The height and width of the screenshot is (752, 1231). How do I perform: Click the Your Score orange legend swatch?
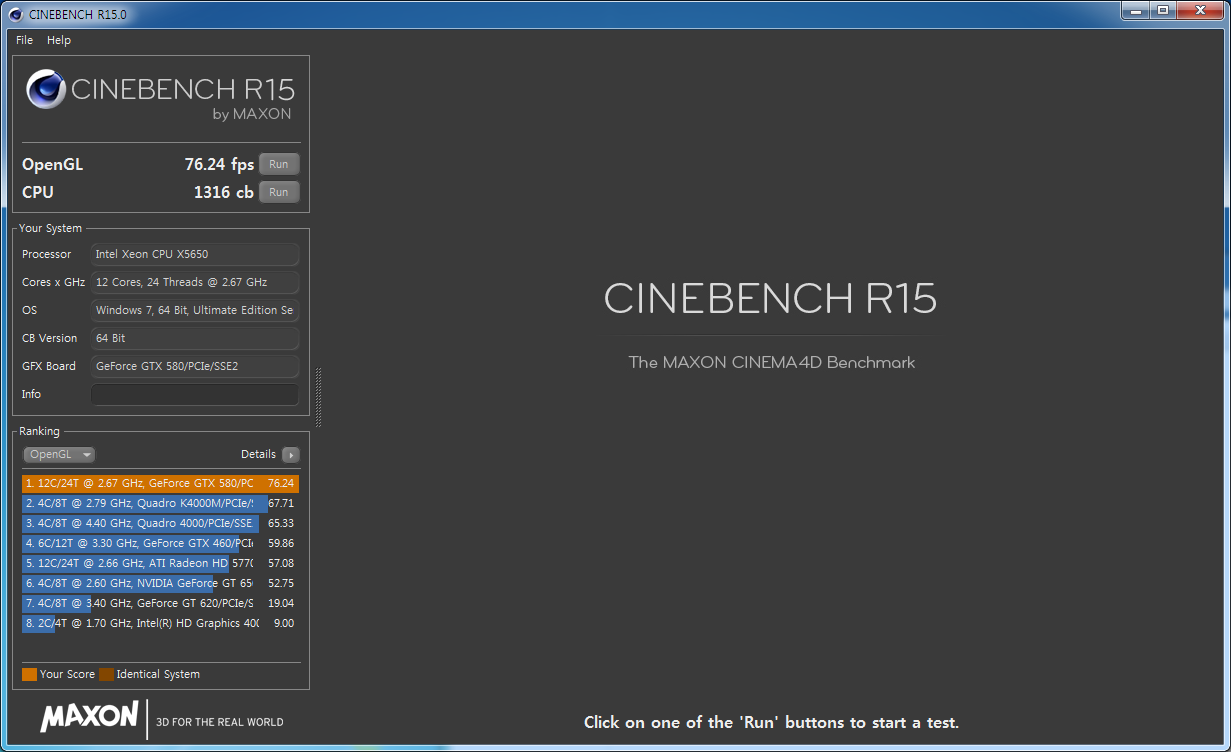tap(29, 674)
